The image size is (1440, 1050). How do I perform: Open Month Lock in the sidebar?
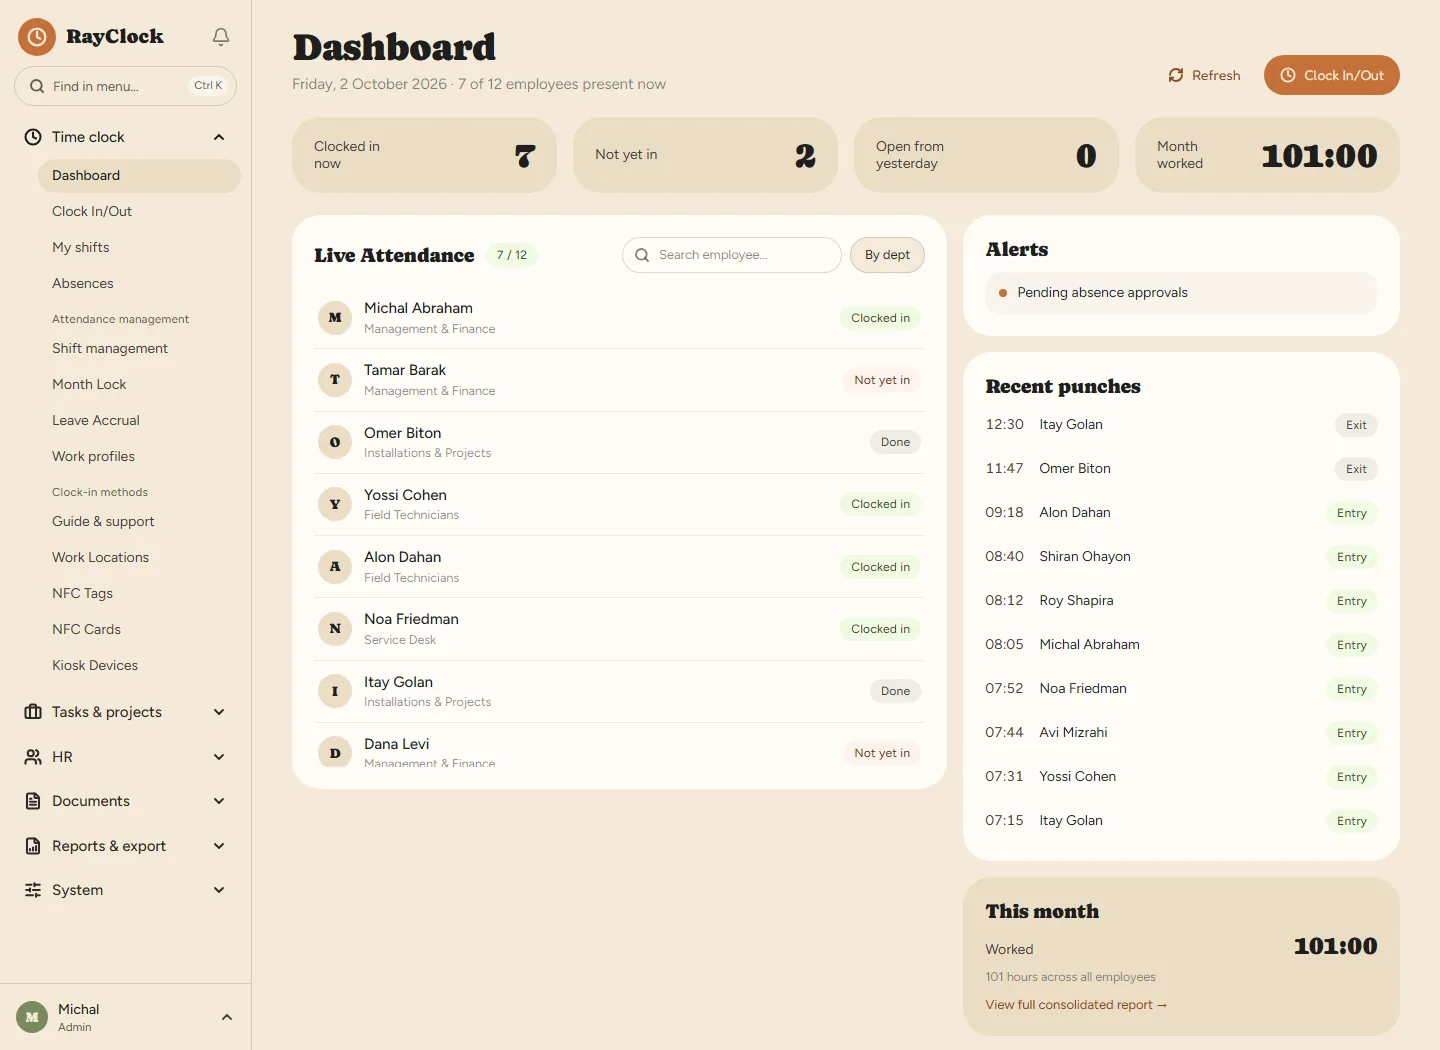[139, 384]
